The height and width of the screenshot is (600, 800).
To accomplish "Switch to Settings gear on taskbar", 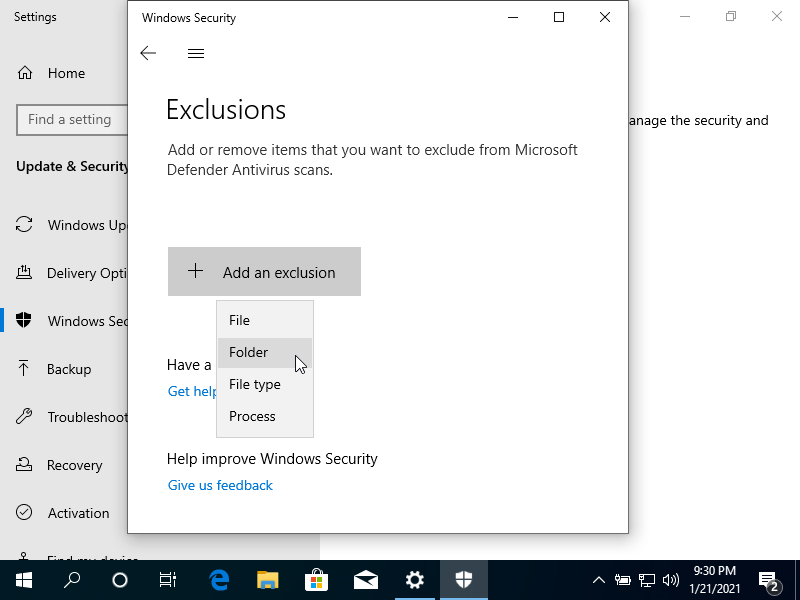I will click(415, 580).
